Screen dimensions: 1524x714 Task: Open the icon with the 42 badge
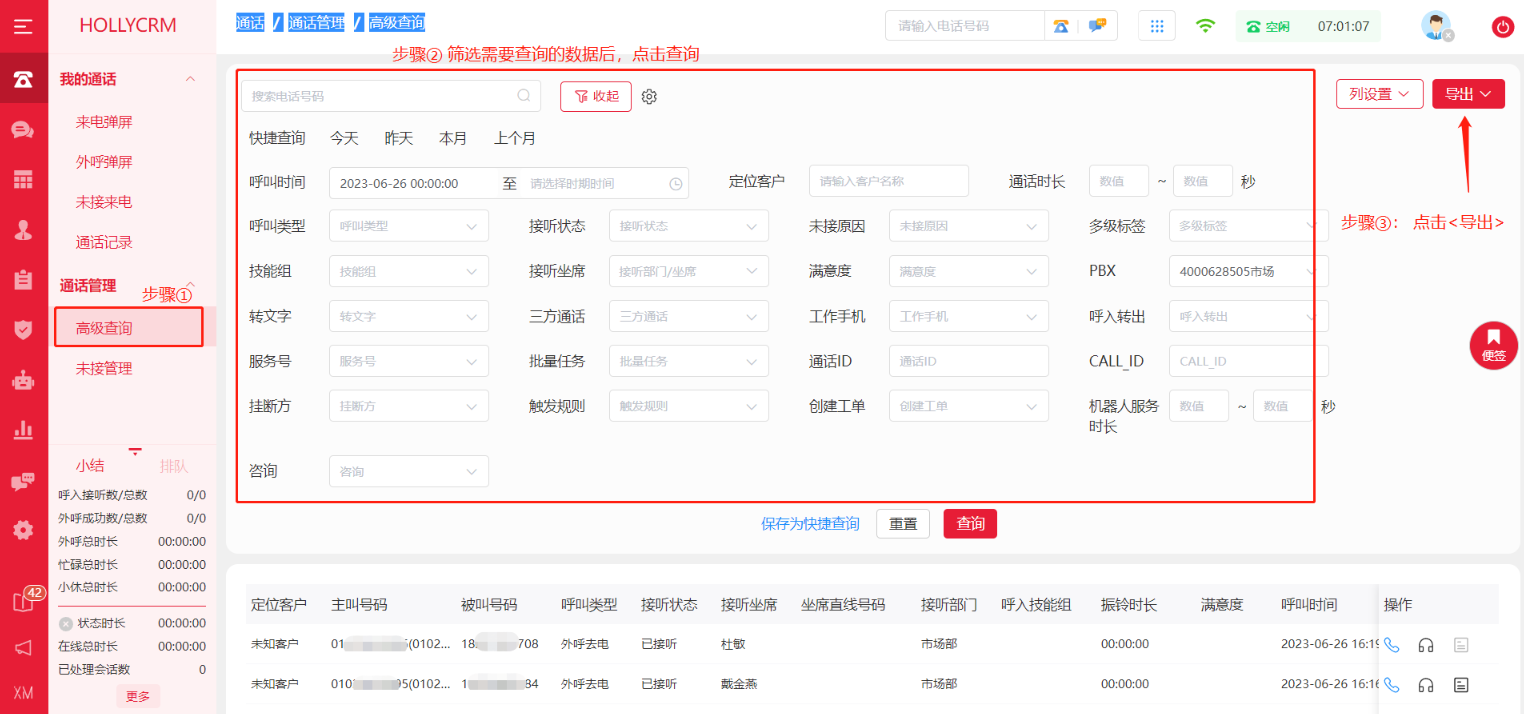(x=25, y=601)
